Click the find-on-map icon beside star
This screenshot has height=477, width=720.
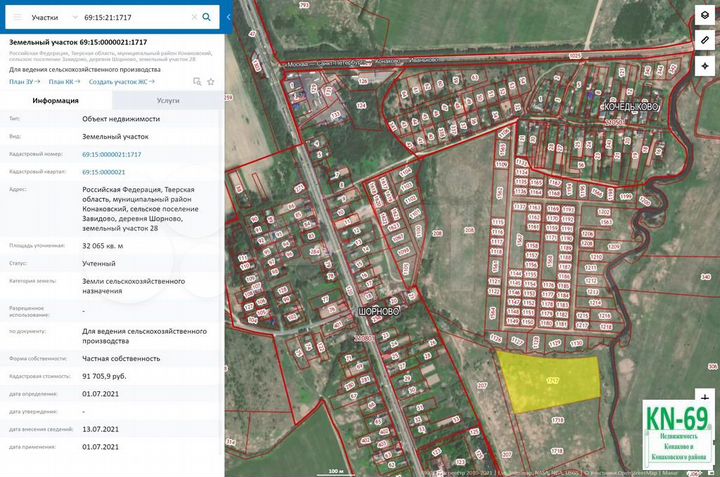(197, 82)
